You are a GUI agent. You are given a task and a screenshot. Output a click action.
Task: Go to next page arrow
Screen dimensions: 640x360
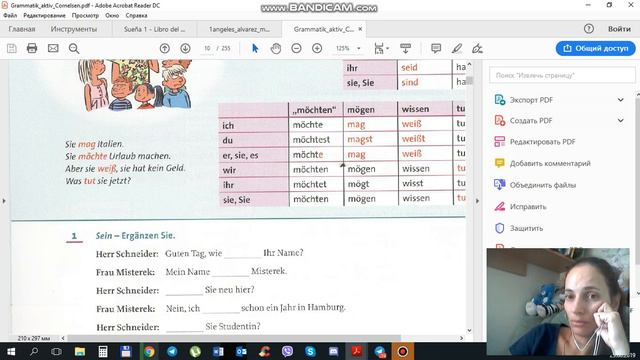[185, 49]
